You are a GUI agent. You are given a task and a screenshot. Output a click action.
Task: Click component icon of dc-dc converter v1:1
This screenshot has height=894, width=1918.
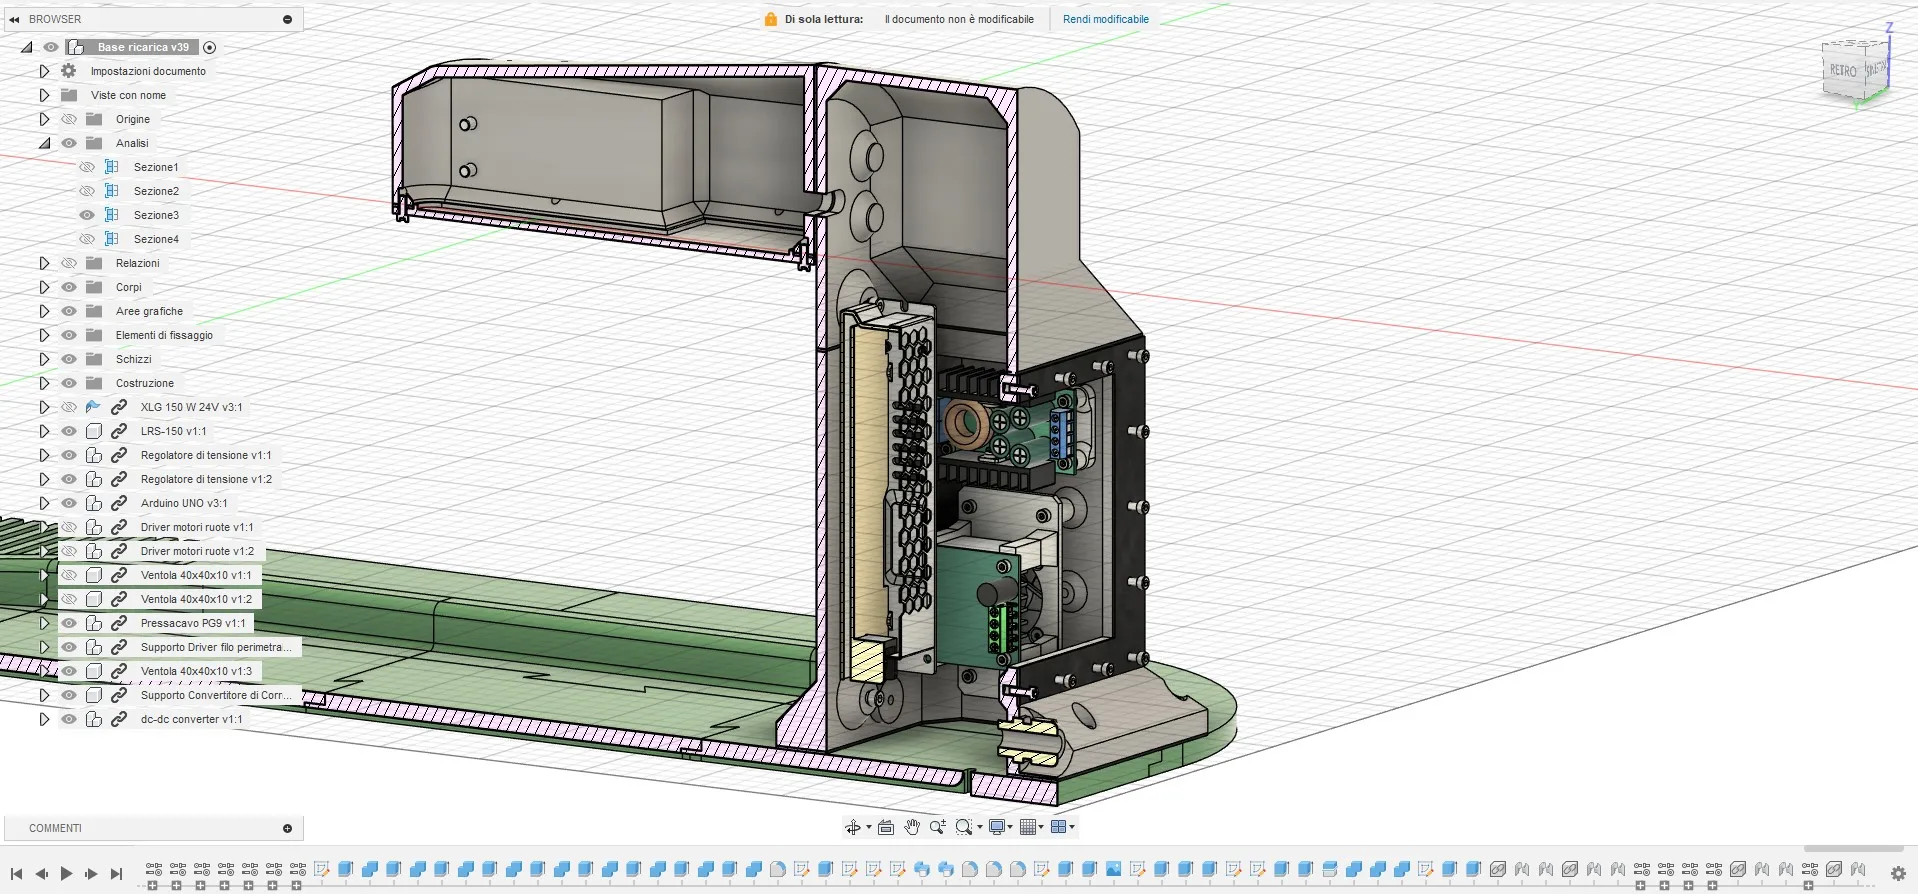[94, 719]
